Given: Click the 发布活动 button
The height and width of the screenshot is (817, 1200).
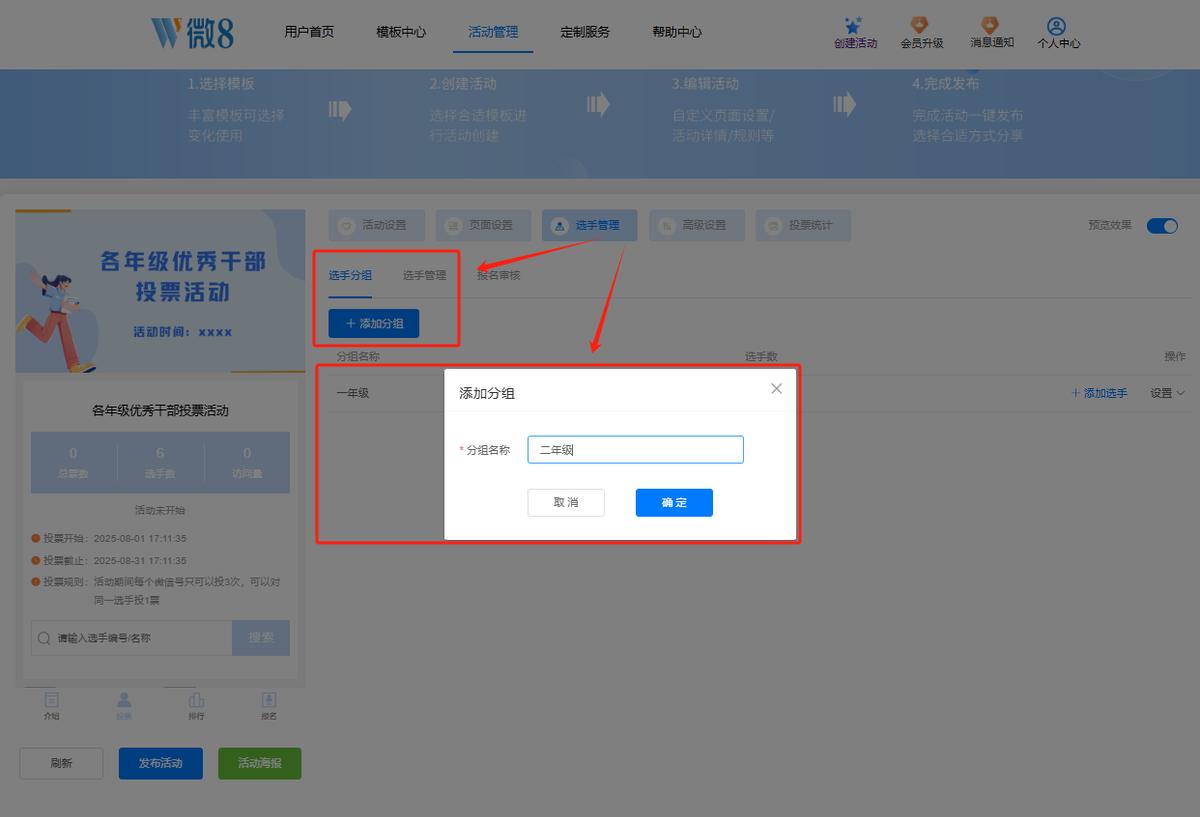Looking at the screenshot, I should pos(160,763).
